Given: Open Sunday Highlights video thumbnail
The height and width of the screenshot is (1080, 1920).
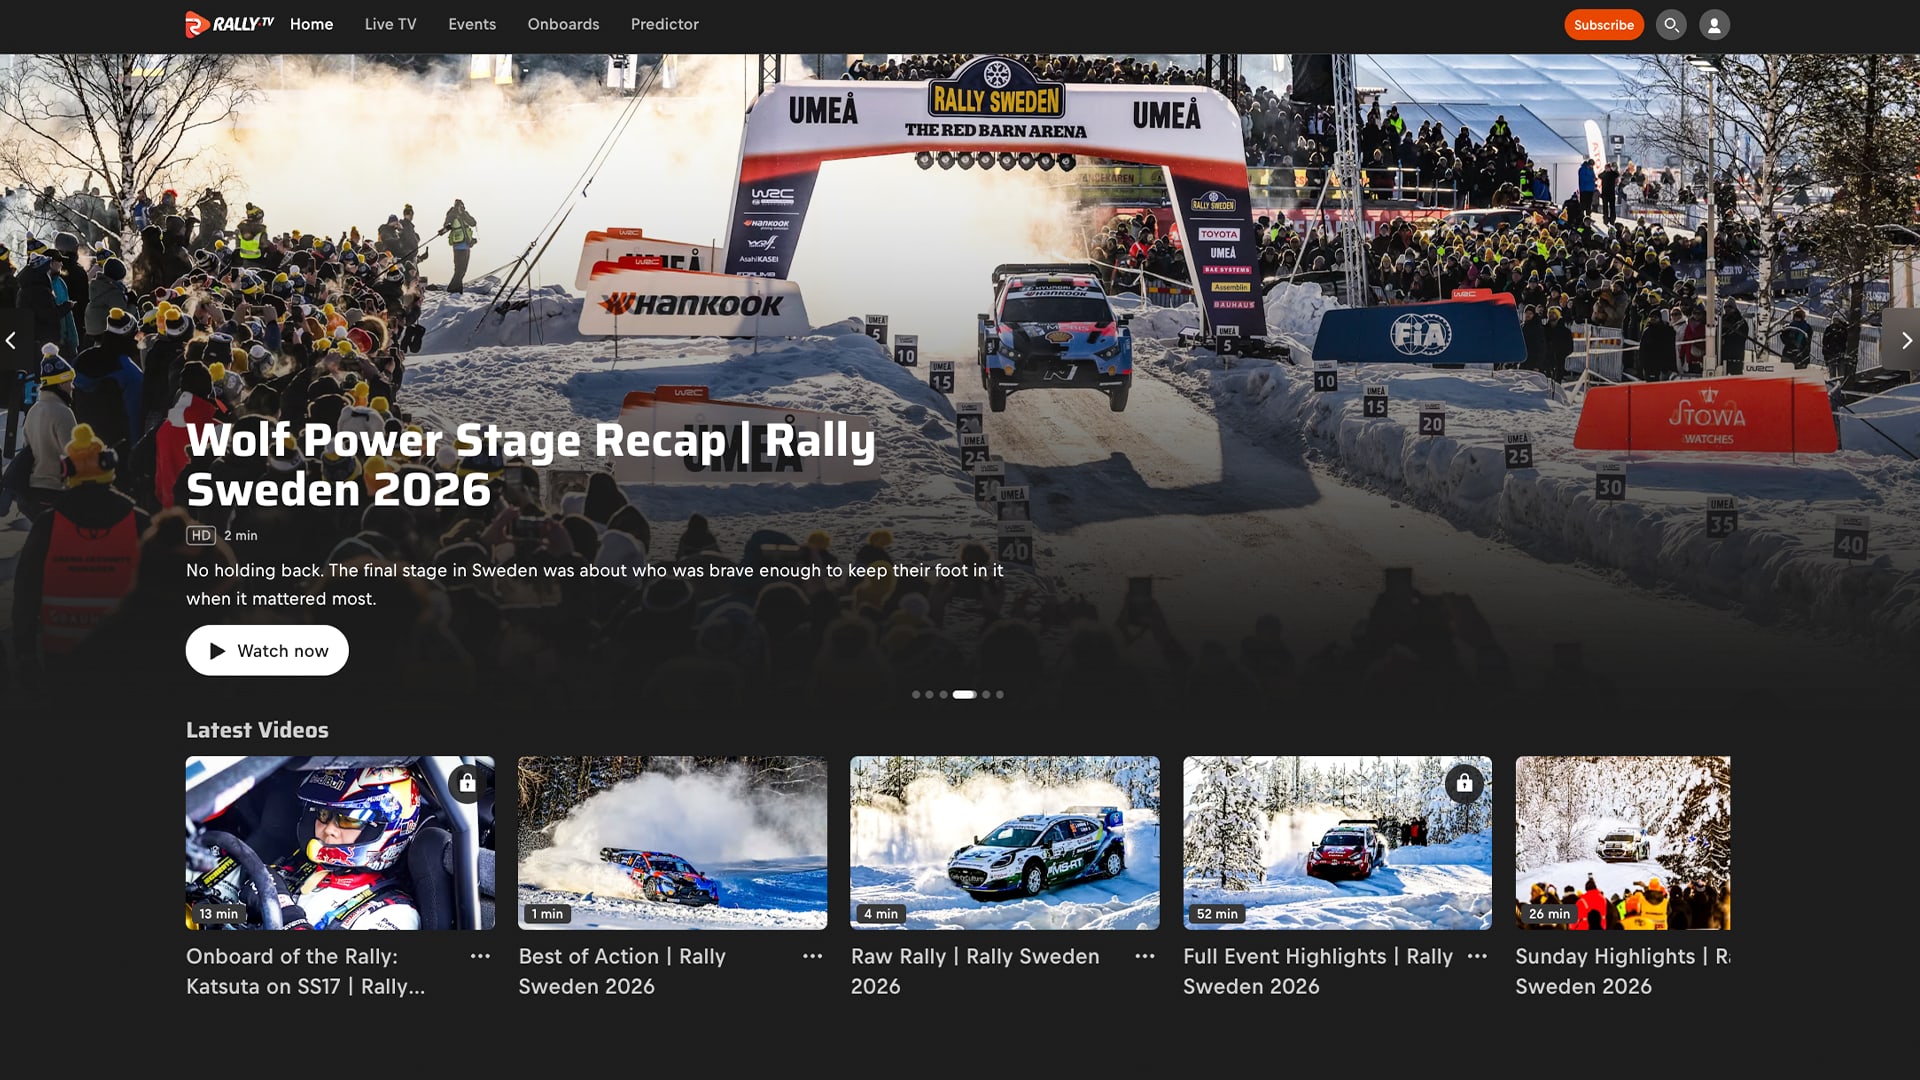Looking at the screenshot, I should pyautogui.click(x=1622, y=842).
